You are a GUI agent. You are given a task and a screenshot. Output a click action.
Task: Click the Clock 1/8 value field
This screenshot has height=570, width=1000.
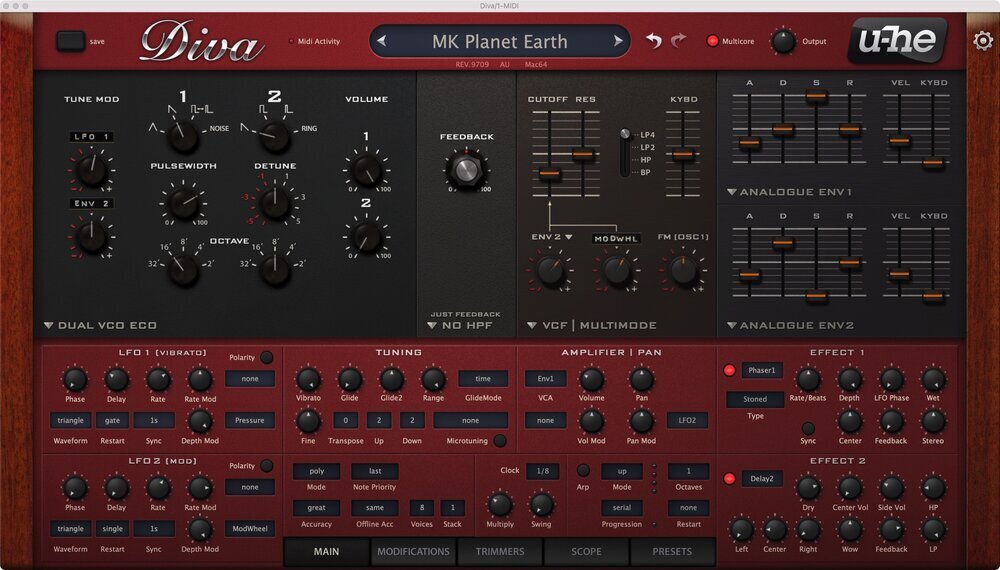(543, 471)
